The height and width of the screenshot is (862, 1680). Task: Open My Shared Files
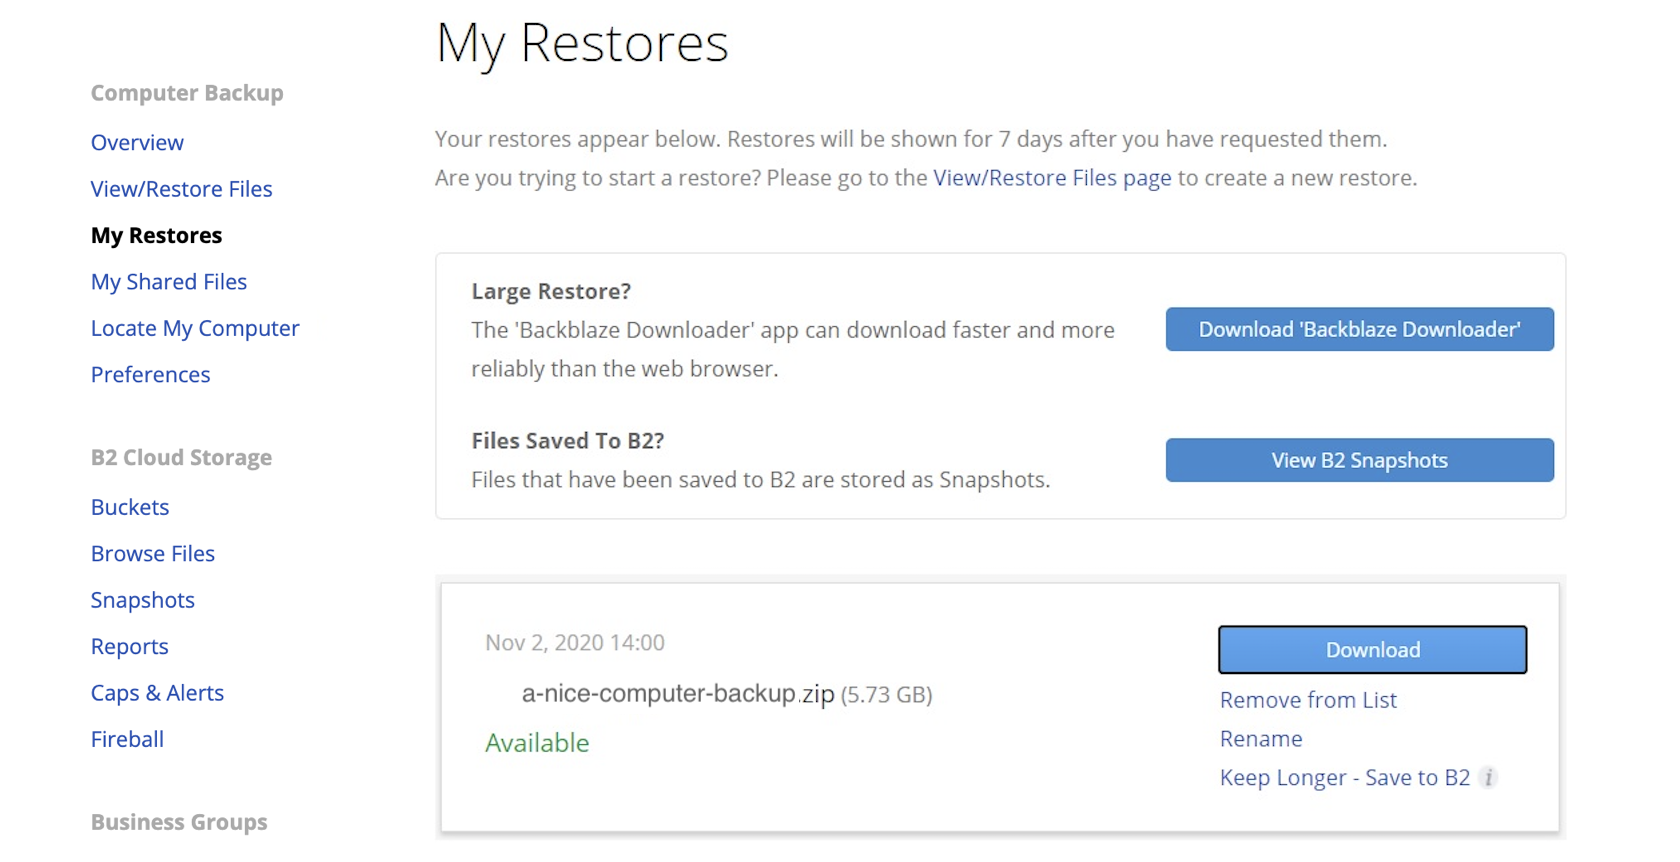click(x=168, y=282)
